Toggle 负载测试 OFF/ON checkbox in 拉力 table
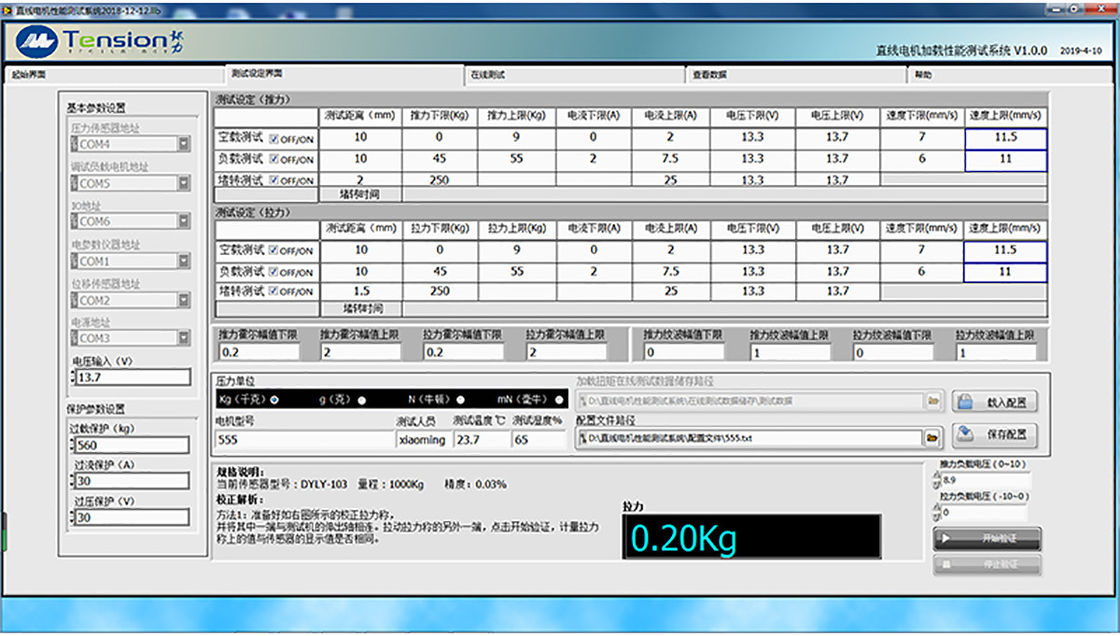Screen dimensions: 1120x636 coord(273,271)
